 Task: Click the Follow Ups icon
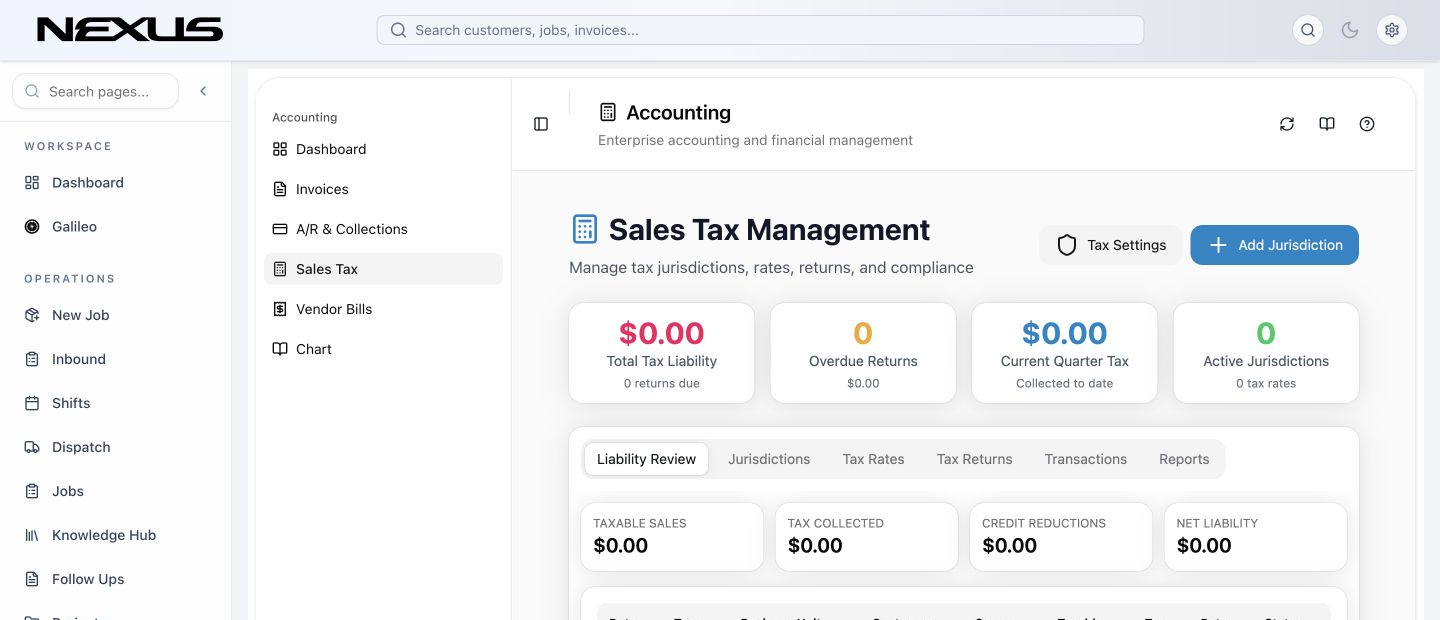(32, 579)
